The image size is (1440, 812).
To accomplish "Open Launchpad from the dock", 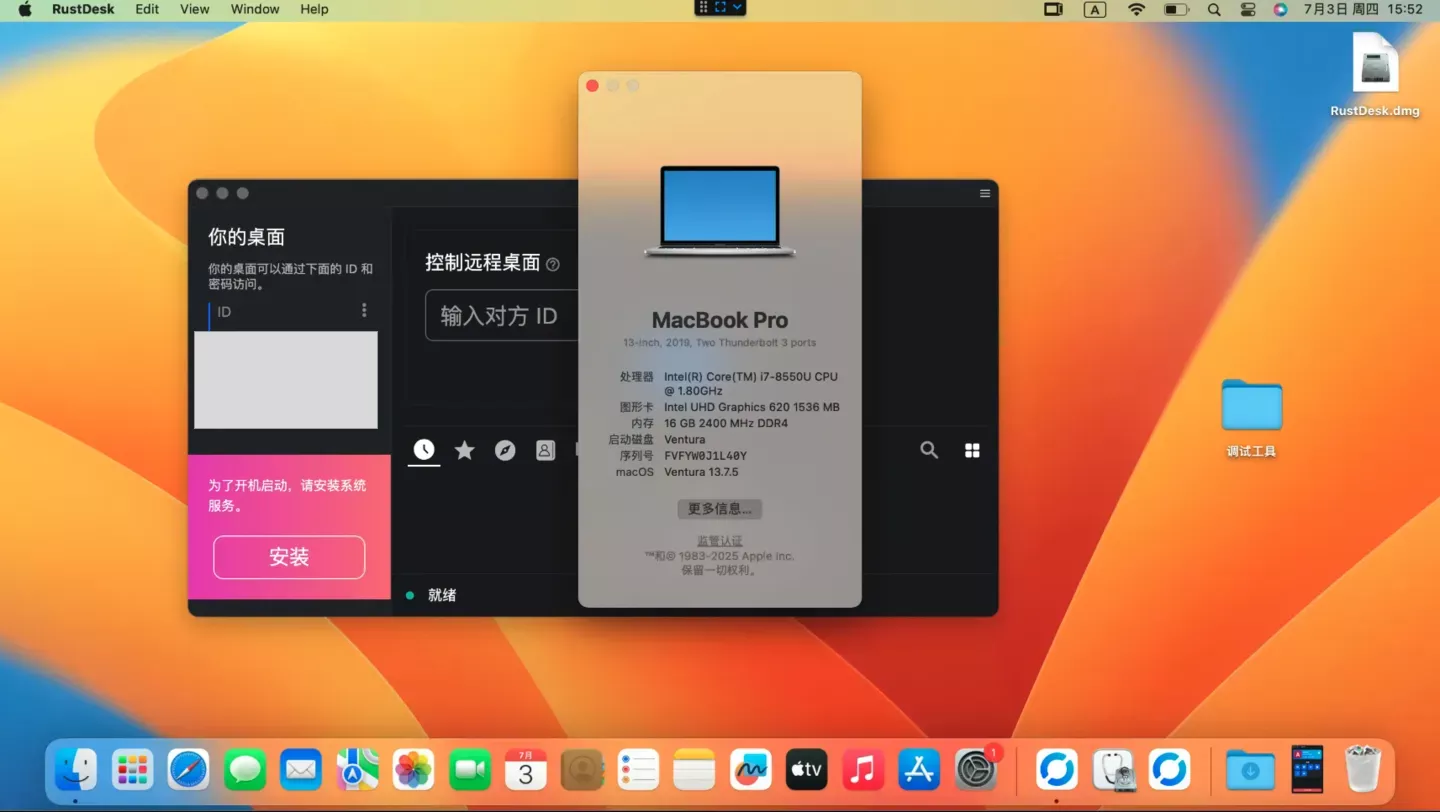I will [x=132, y=769].
